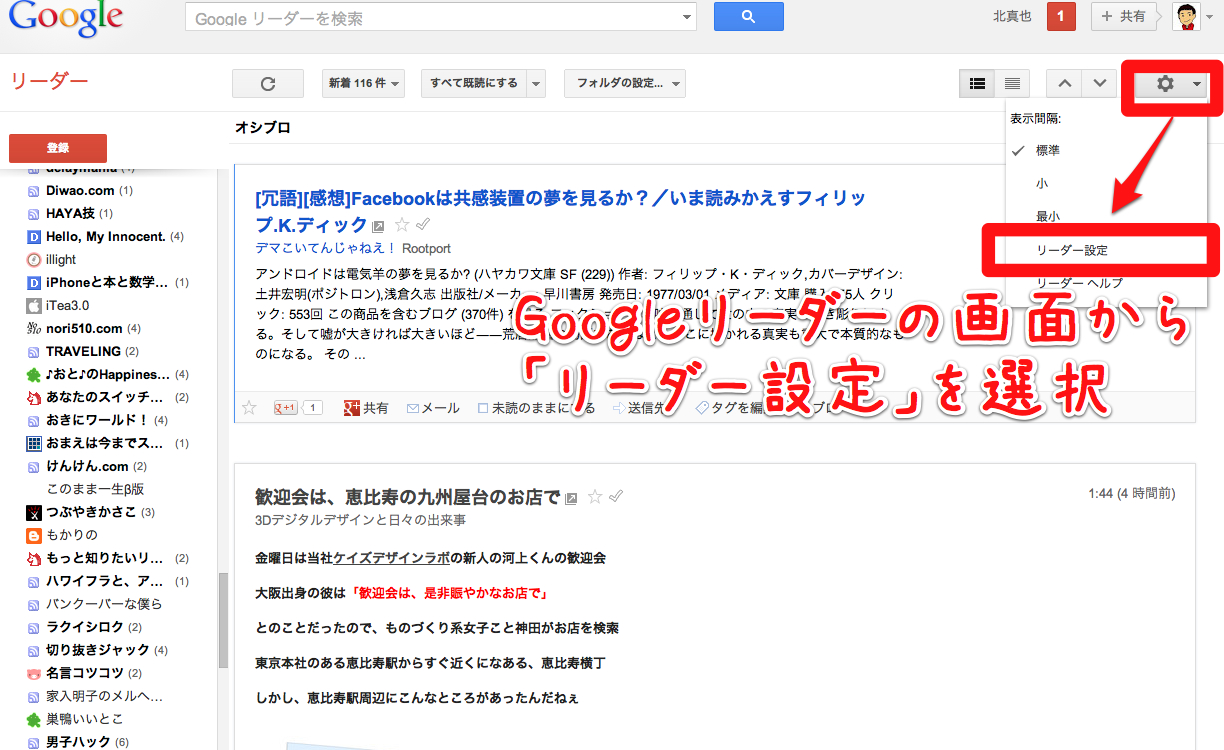Image resolution: width=1224 pixels, height=750 pixels.
Task: Click the refresh feed button
Action: tap(267, 84)
